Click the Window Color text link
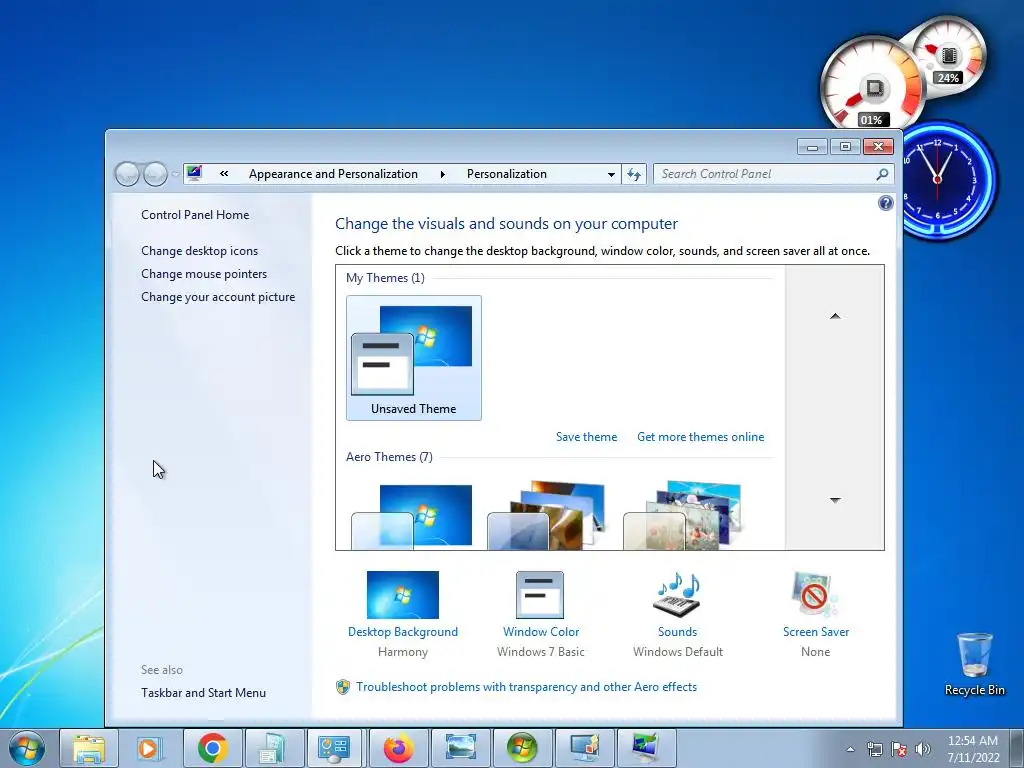Viewport: 1024px width, 768px height. tap(541, 632)
